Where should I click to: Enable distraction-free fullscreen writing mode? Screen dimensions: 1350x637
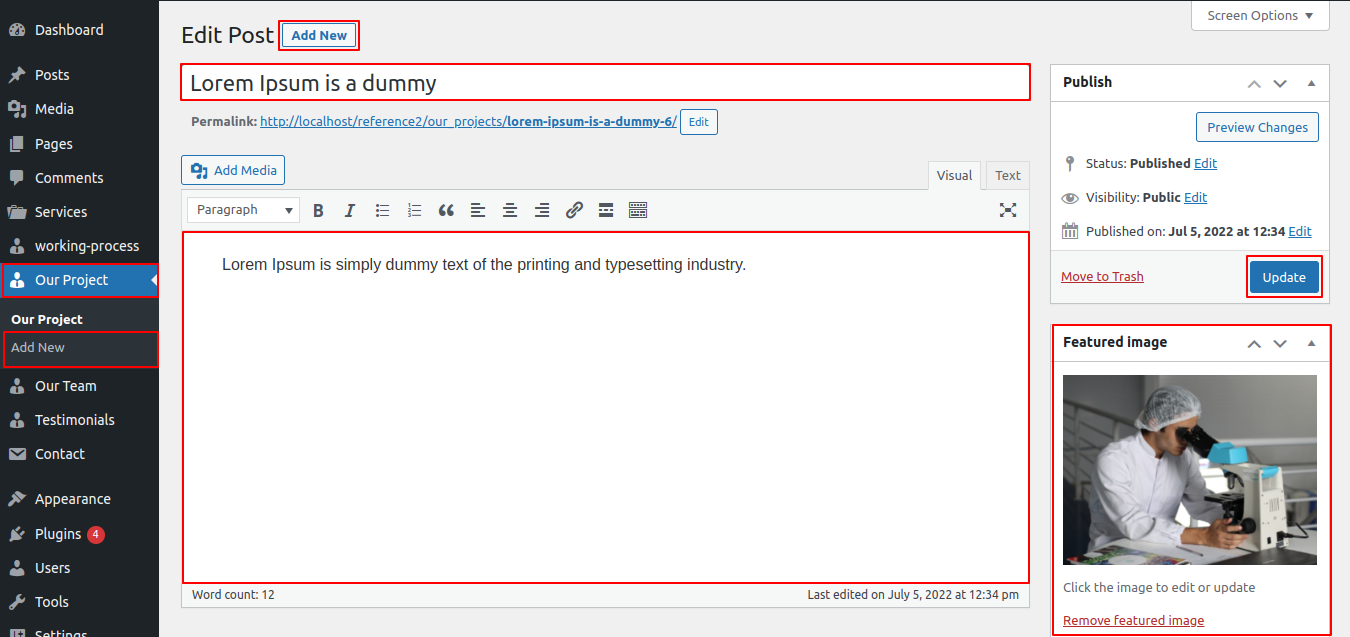(1008, 210)
